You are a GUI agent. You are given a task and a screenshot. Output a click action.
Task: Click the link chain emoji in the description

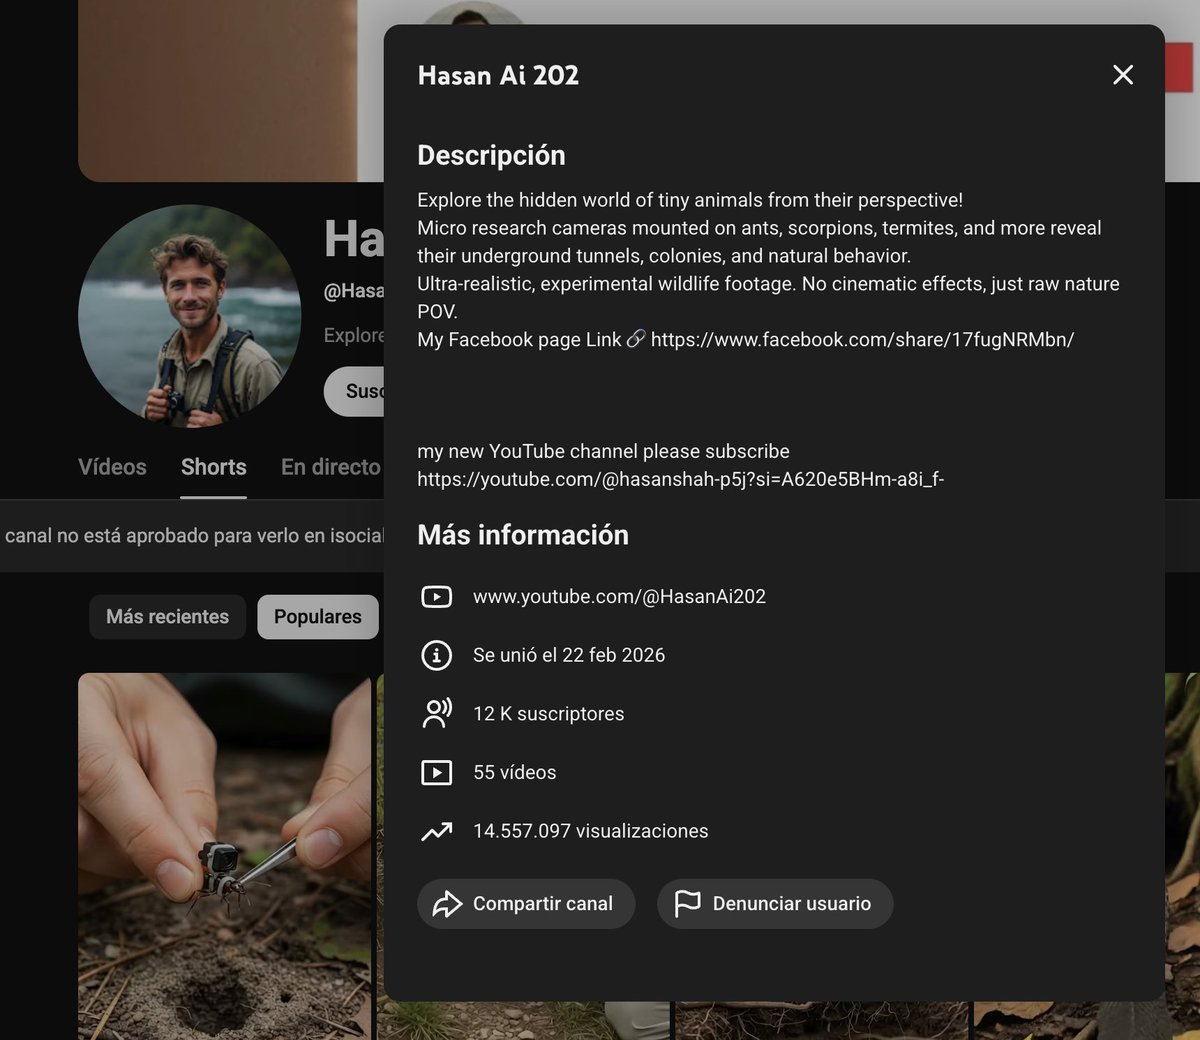[636, 340]
